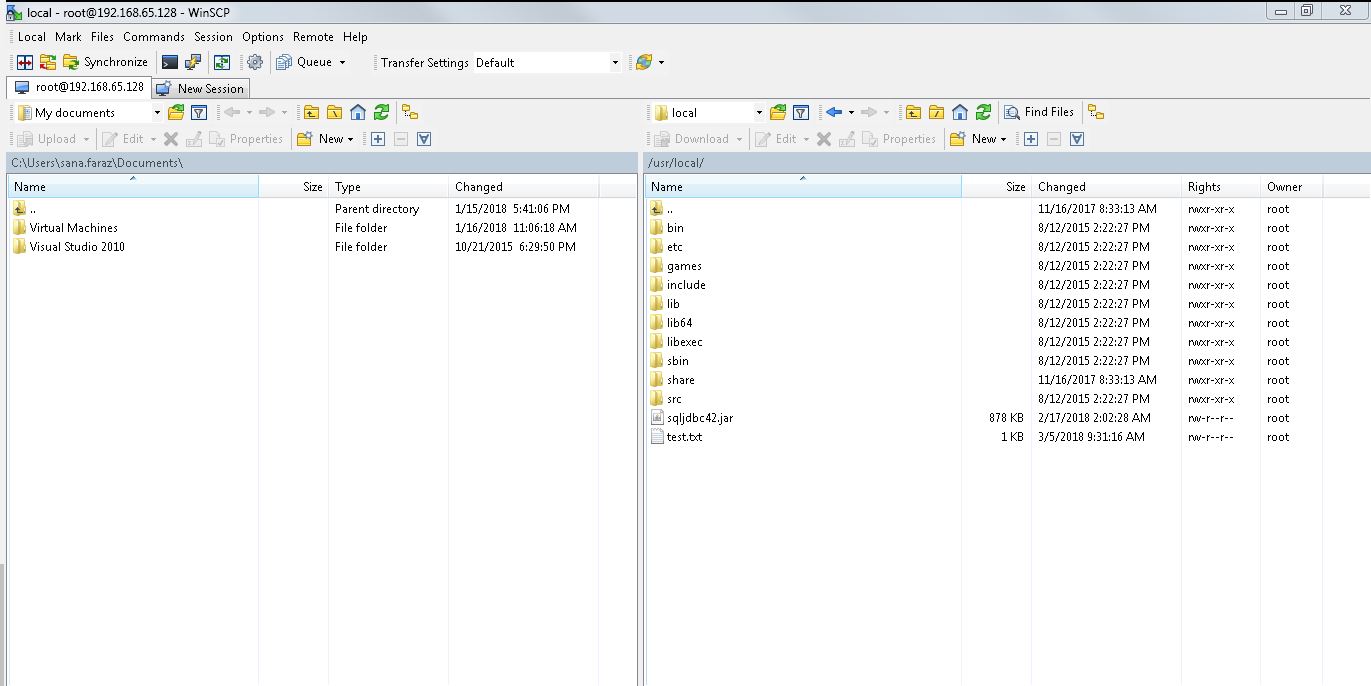Select the sqljdbc42.jar file
Screen dimensions: 1371x686
click(x=700, y=418)
